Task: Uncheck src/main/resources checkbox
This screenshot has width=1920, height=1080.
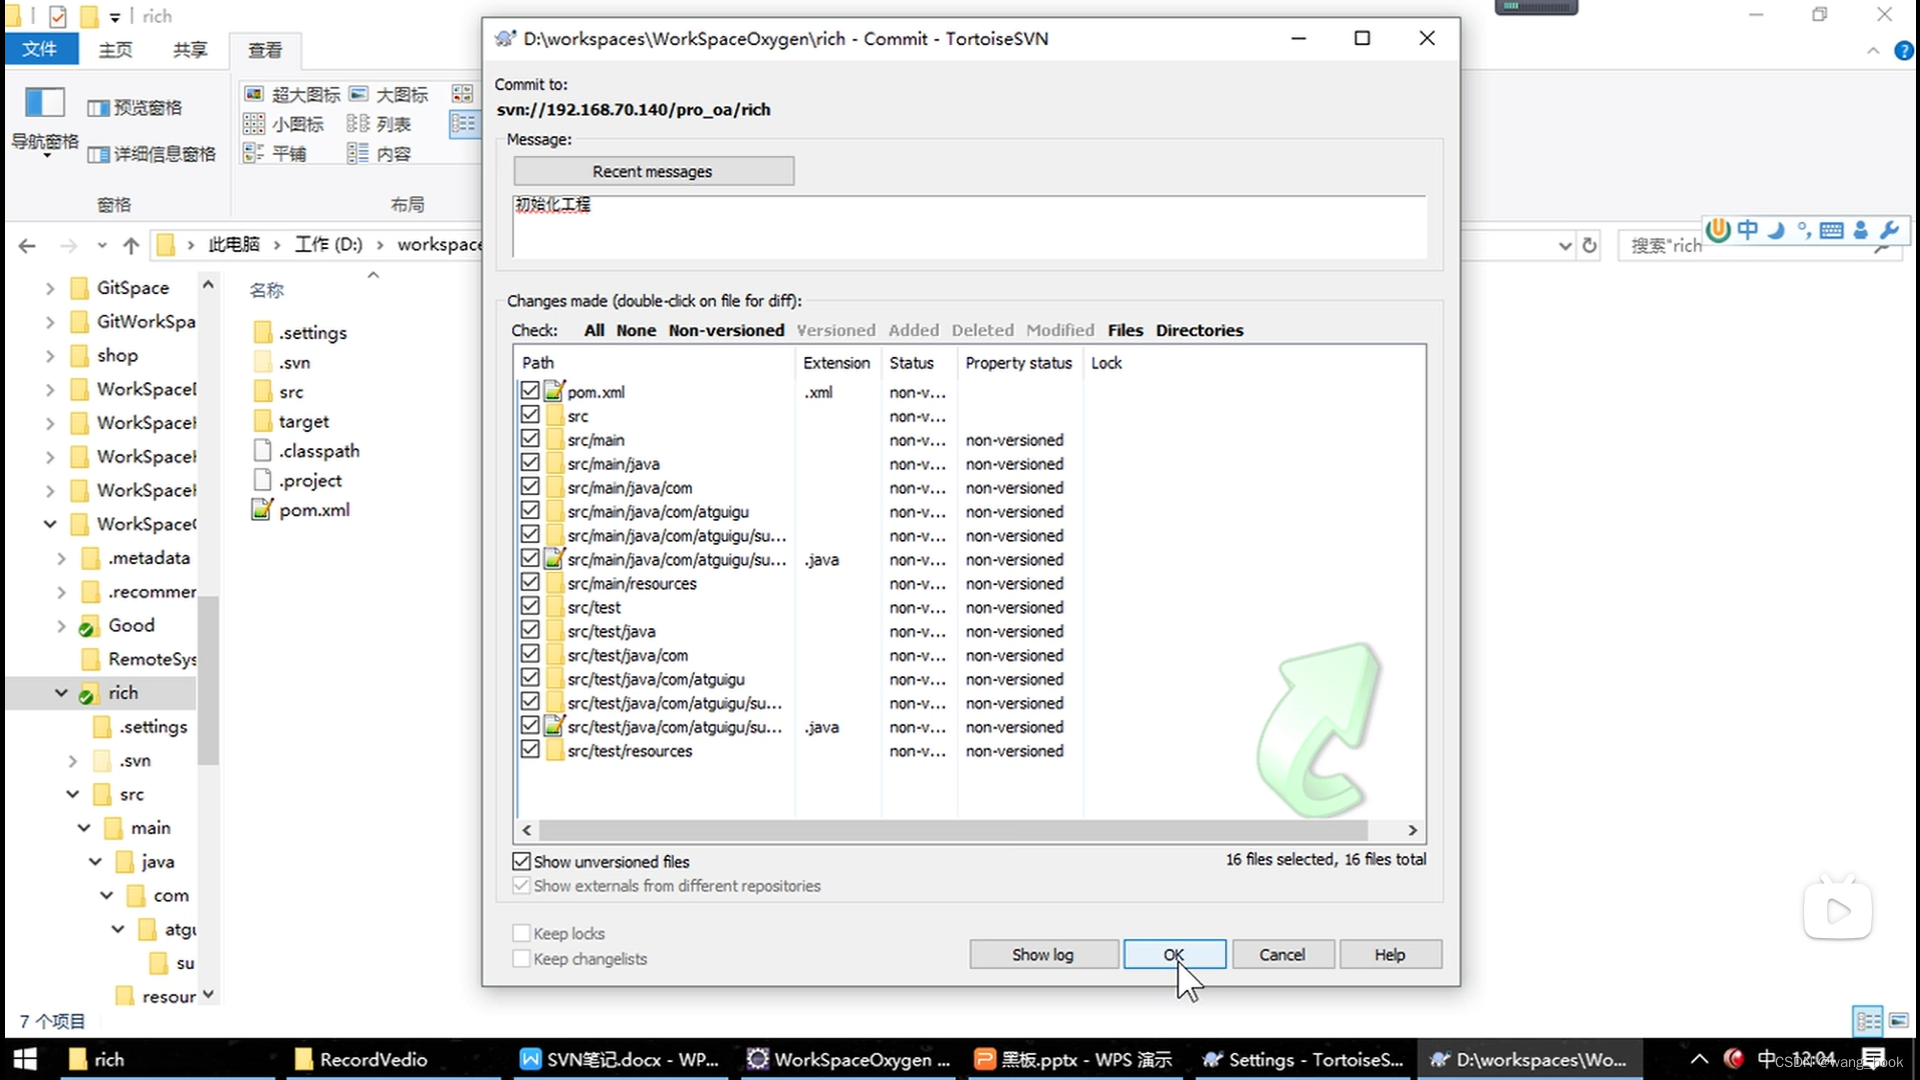Action: [530, 582]
